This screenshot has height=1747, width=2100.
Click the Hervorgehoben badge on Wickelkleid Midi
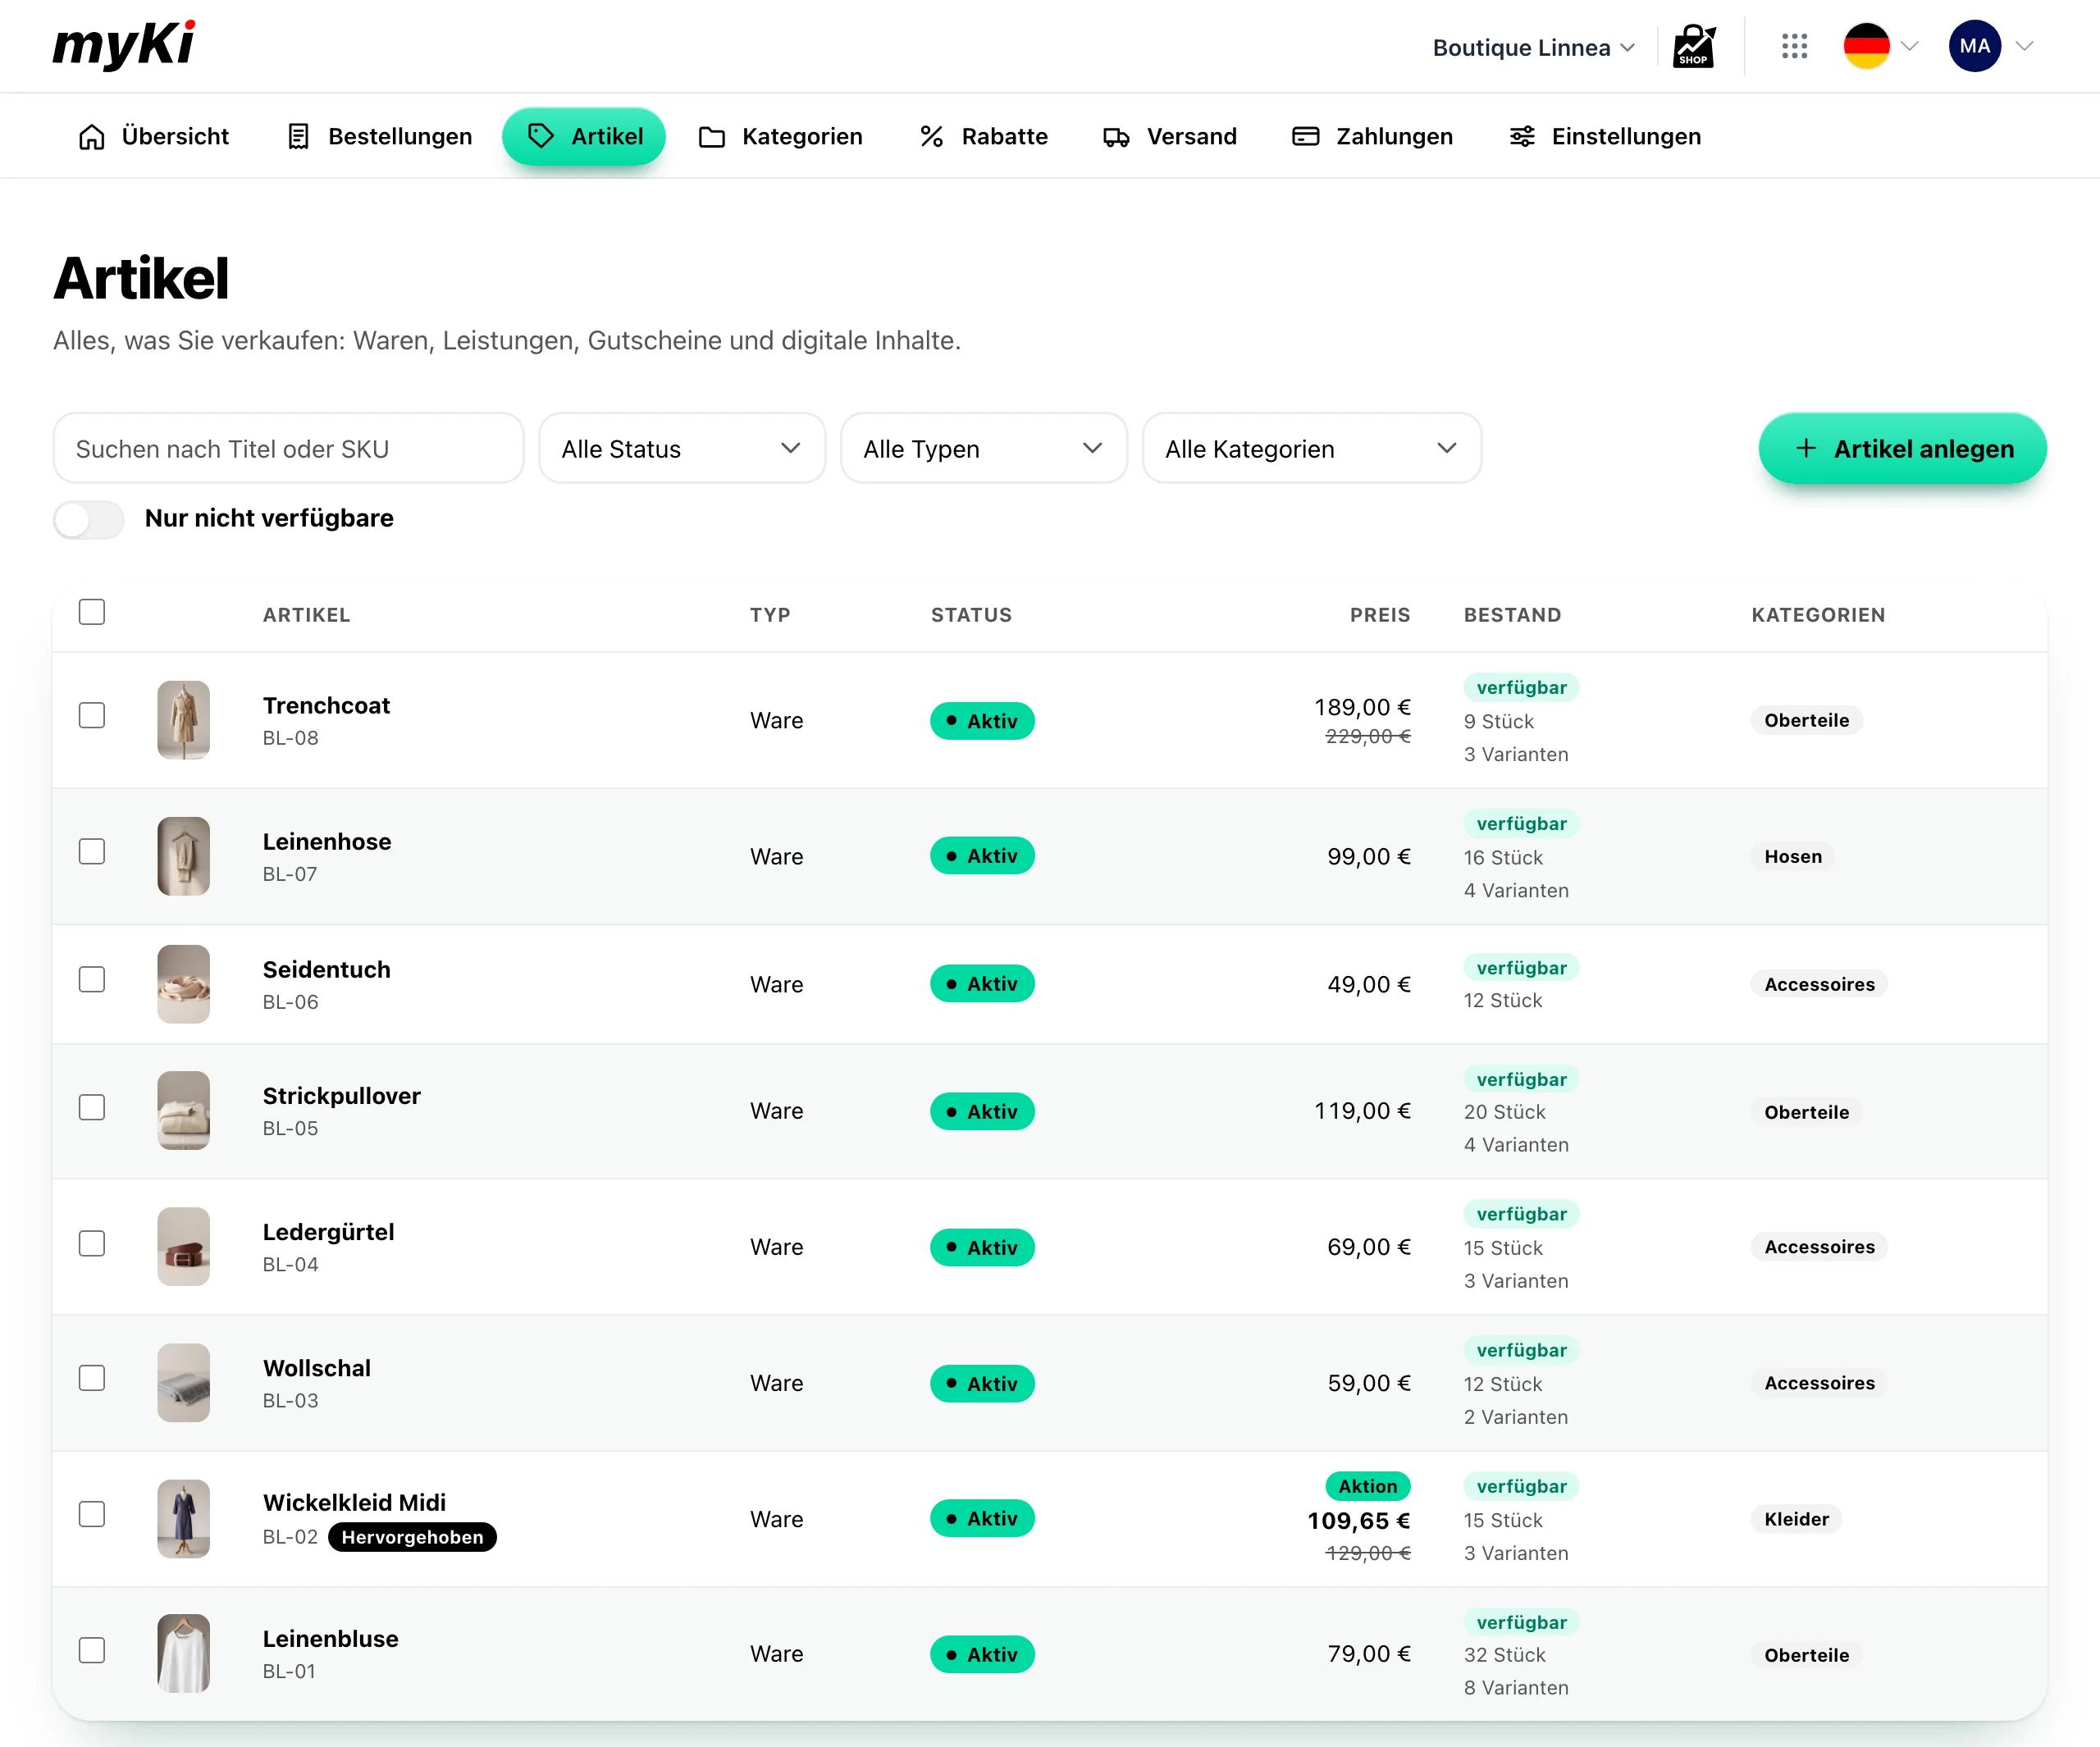click(412, 1537)
